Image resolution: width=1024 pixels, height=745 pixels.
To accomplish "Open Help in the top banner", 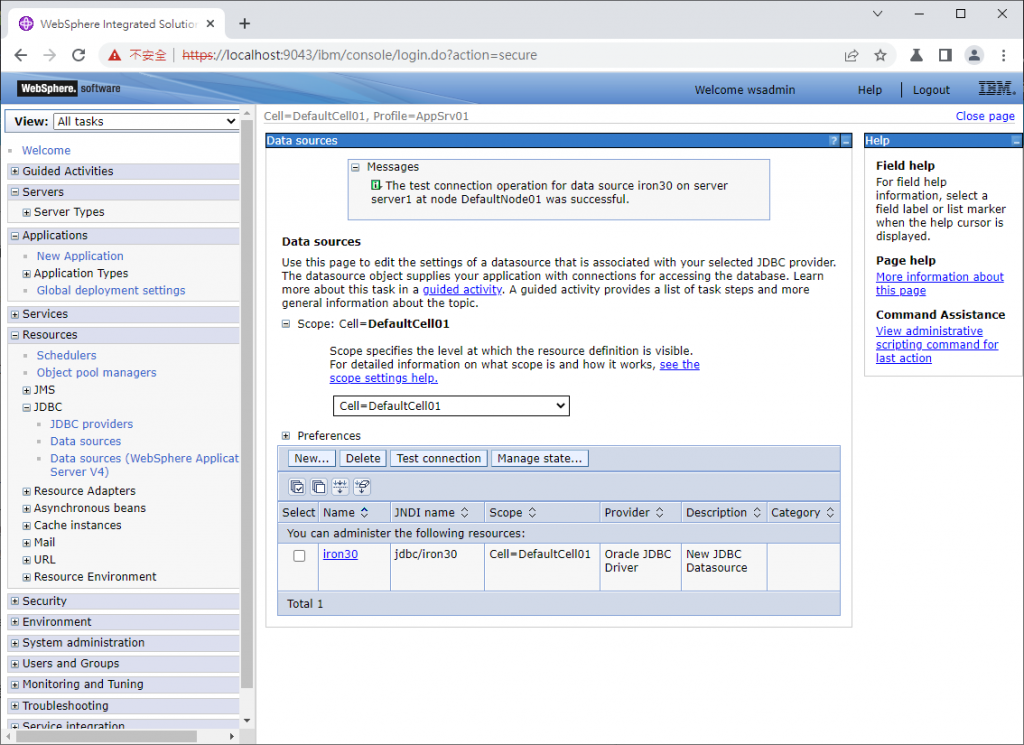I will coord(869,90).
